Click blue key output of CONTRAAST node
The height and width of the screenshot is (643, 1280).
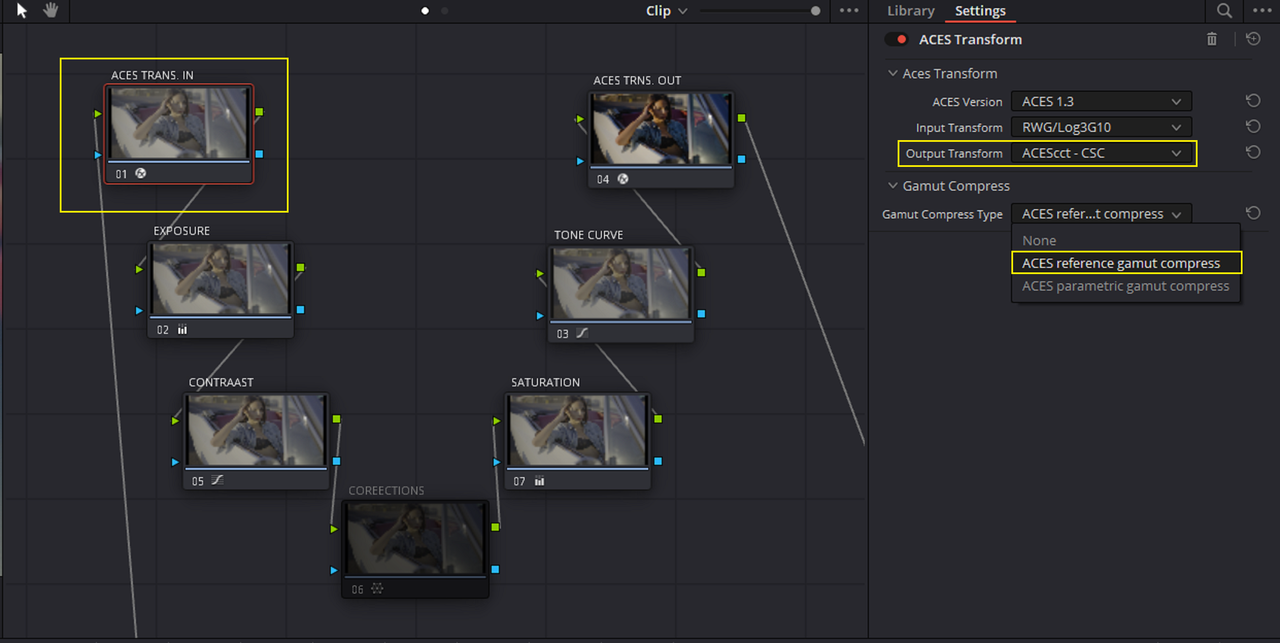[336, 461]
